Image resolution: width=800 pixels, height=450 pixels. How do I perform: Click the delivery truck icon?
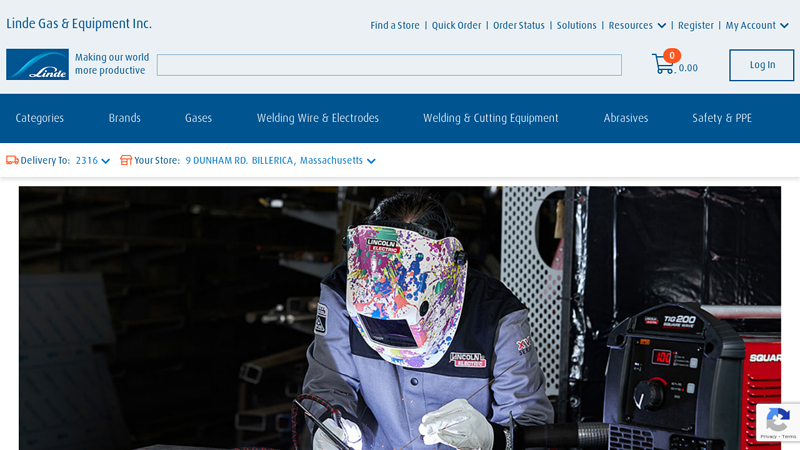(x=12, y=160)
